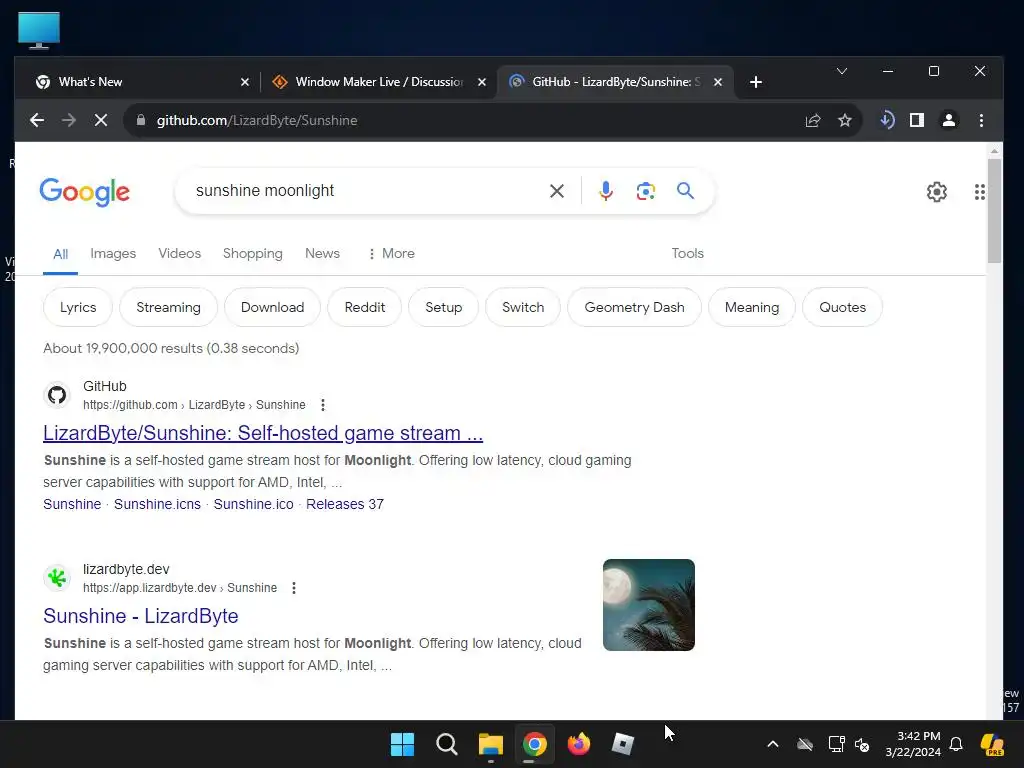
Task: Select the Images search tab
Action: (x=113, y=253)
